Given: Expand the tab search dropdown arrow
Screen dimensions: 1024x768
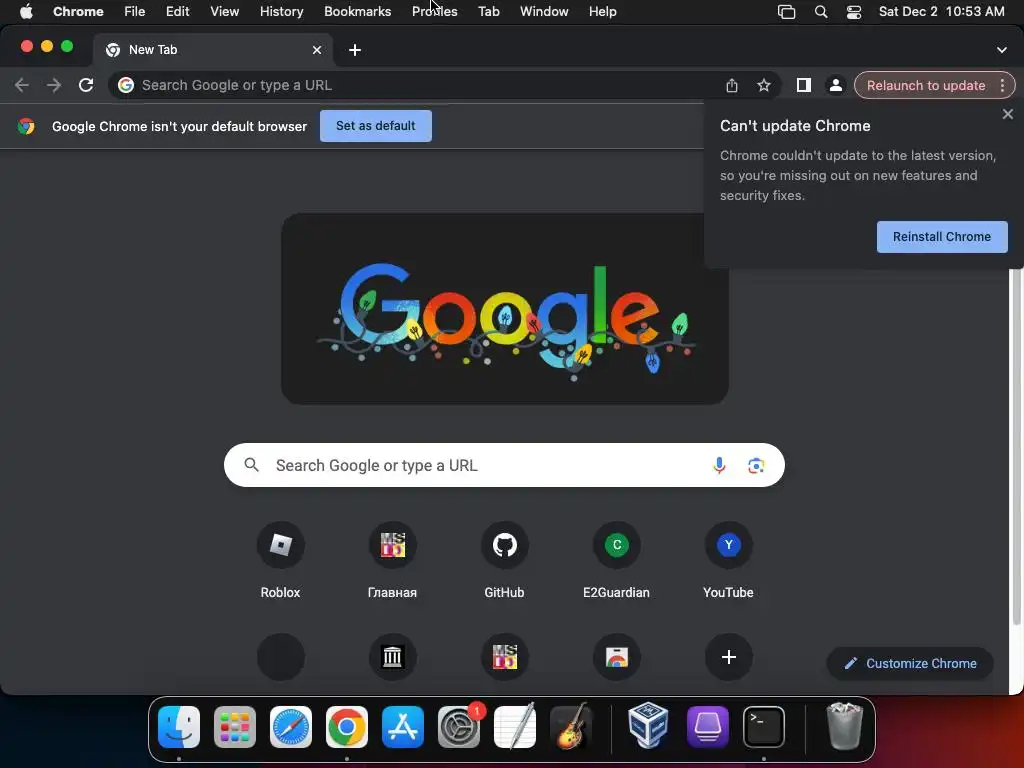Looking at the screenshot, I should point(1001,50).
